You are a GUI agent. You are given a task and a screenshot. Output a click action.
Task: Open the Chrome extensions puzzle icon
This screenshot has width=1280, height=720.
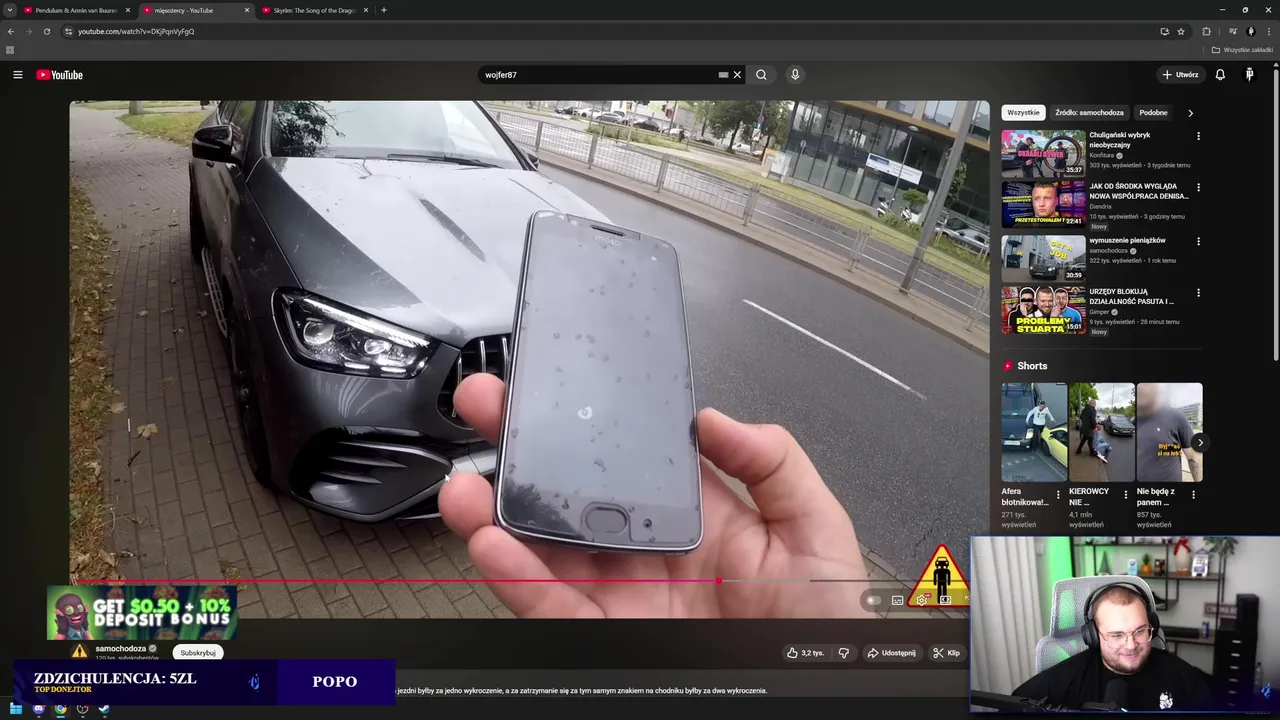point(1206,31)
